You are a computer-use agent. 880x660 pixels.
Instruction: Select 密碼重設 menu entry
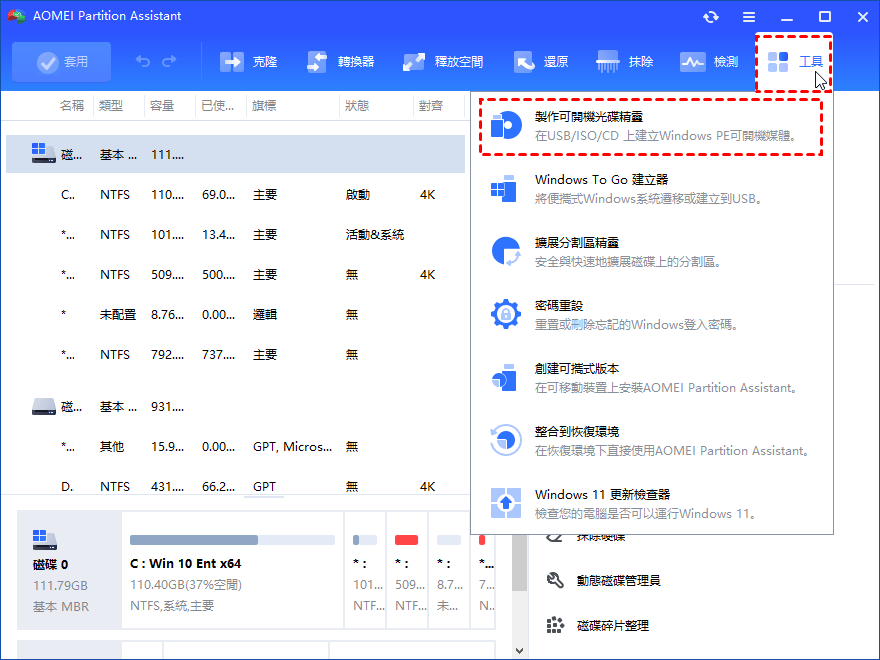click(651, 315)
